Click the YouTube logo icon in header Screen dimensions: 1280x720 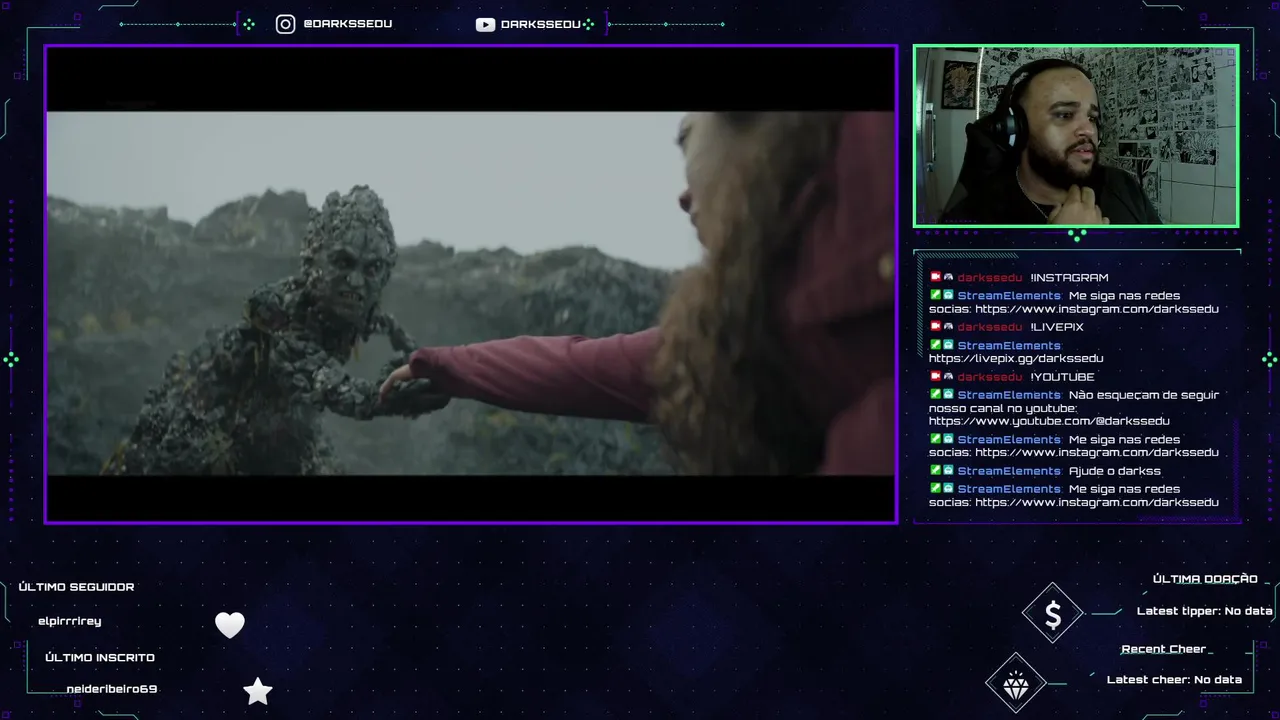[x=485, y=25]
